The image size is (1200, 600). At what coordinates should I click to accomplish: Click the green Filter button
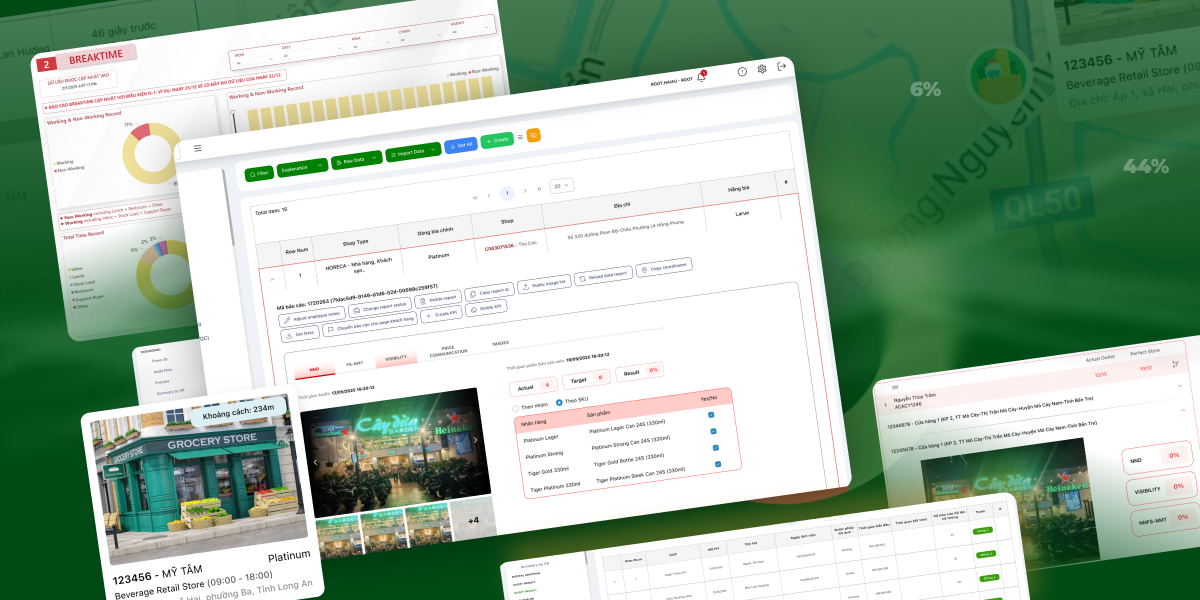pyautogui.click(x=259, y=173)
